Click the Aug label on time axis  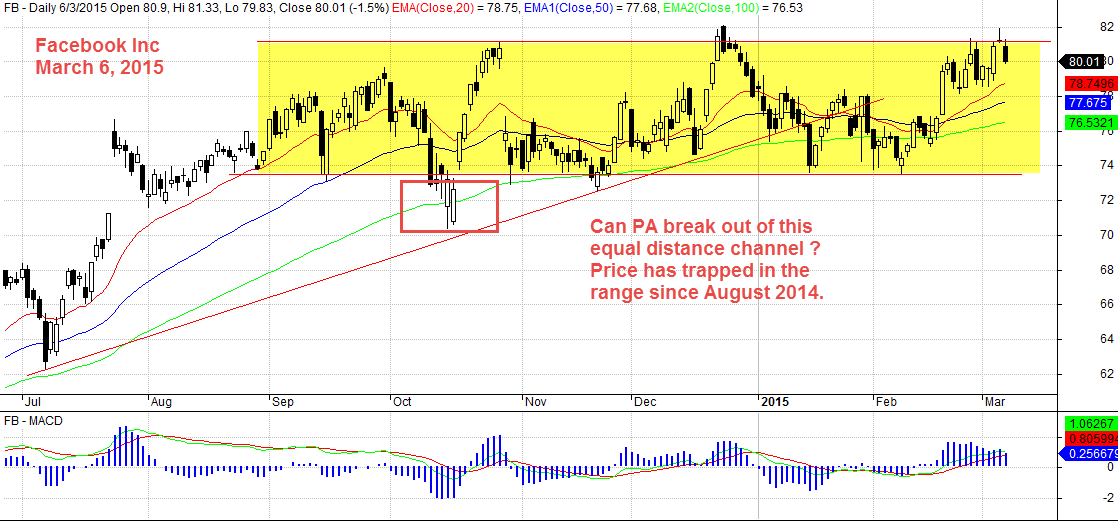[161, 402]
